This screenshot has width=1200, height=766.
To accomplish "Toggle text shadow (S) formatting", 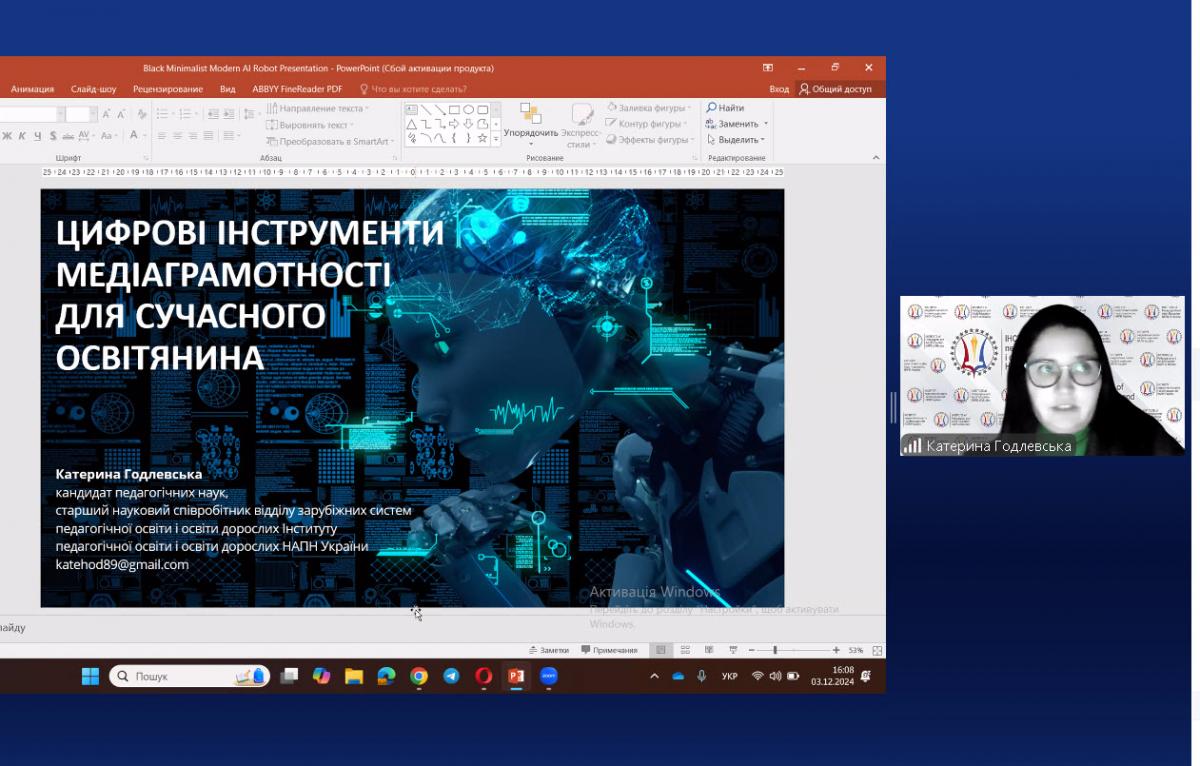I will tap(53, 136).
